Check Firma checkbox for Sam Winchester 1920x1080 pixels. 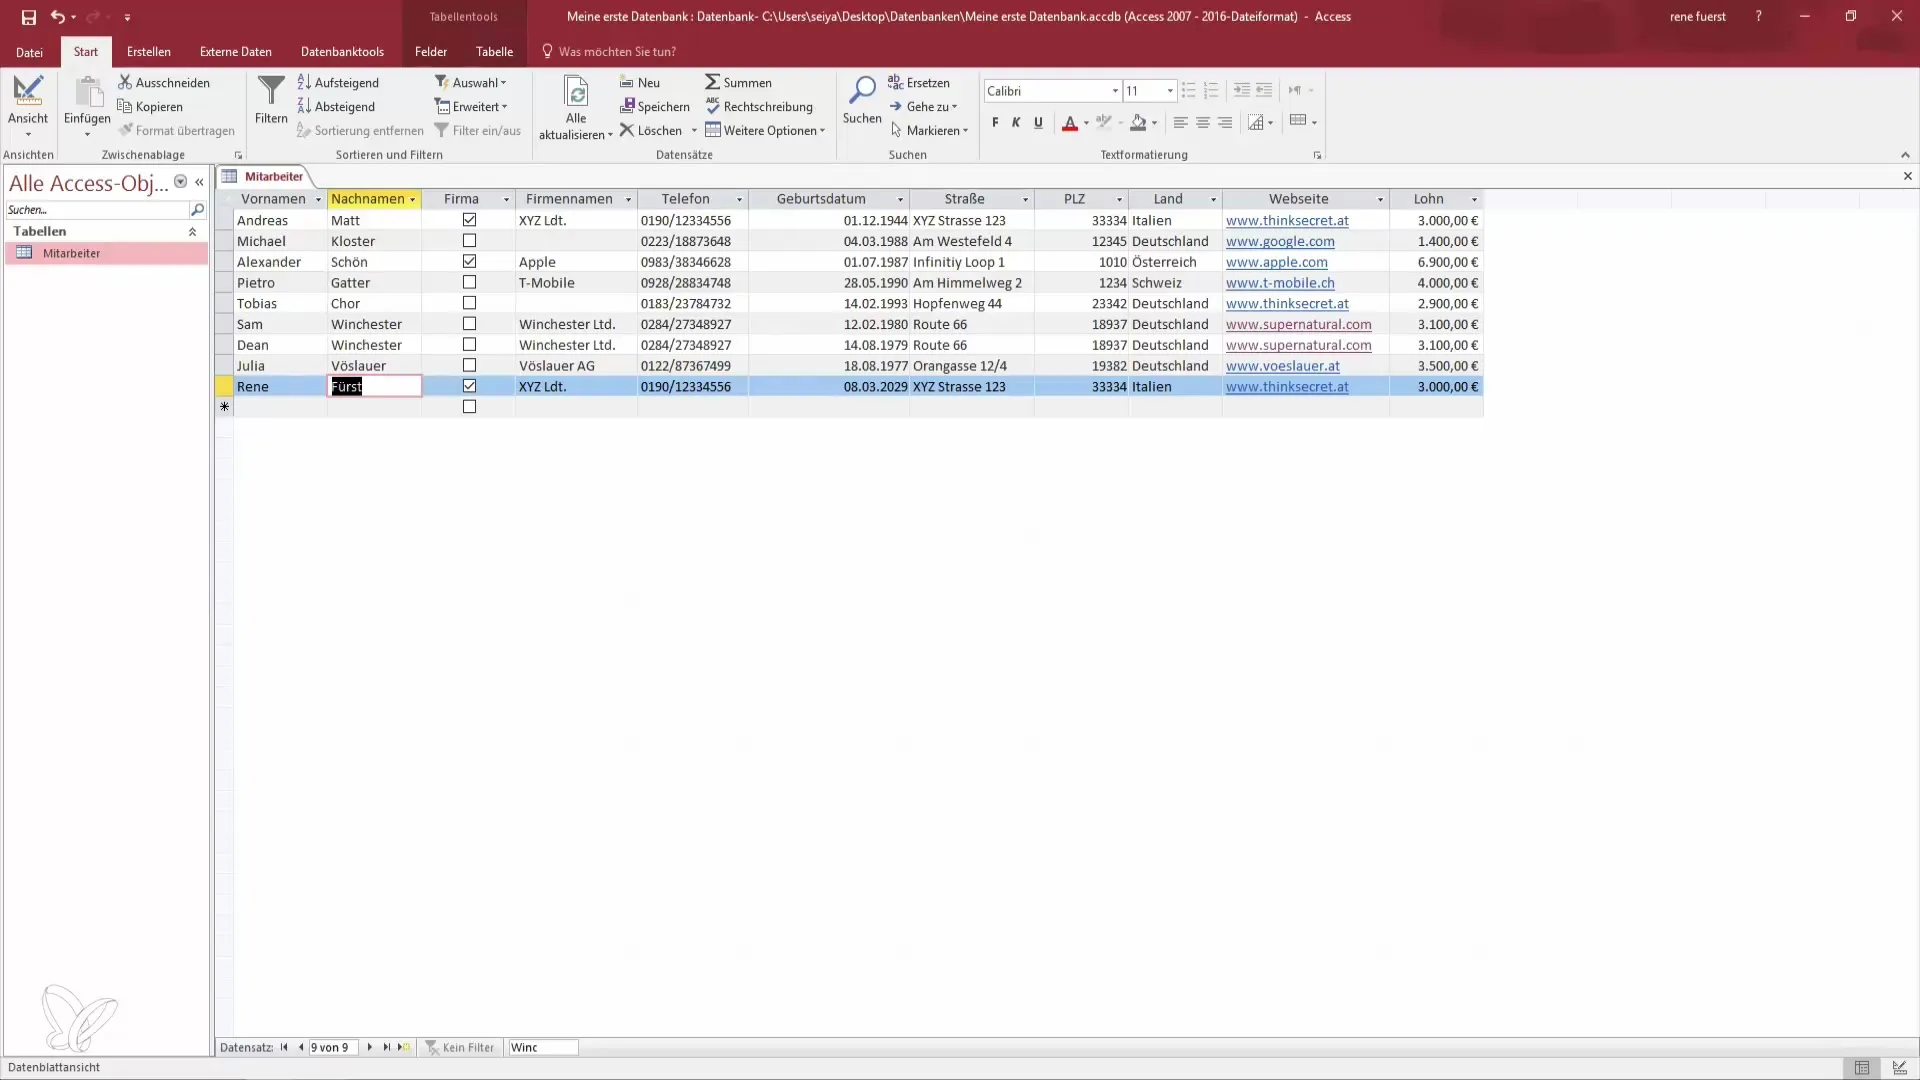(469, 324)
